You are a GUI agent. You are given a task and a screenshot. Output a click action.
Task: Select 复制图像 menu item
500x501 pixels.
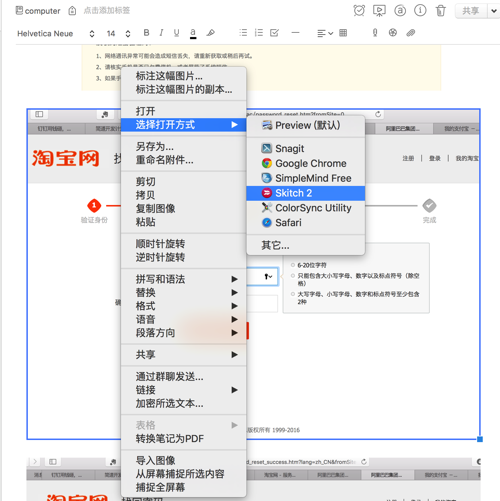pyautogui.click(x=184, y=209)
